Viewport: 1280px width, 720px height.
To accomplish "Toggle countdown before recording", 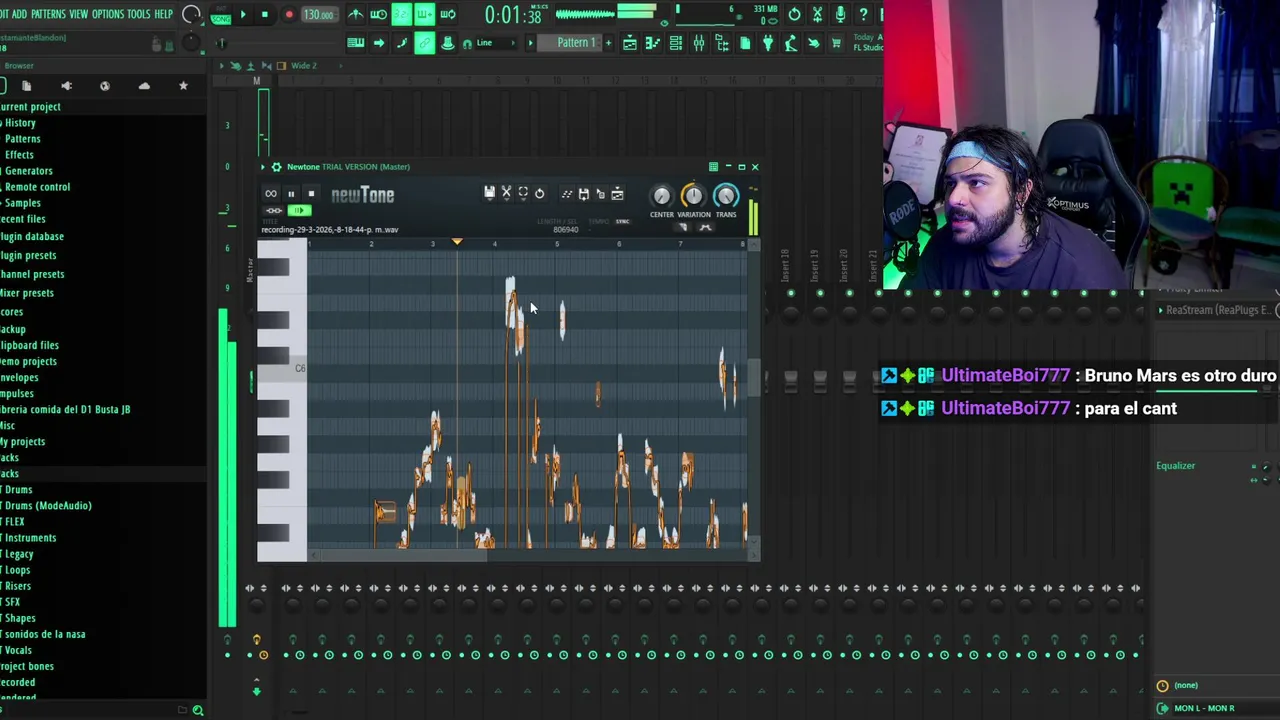I will (x=401, y=14).
